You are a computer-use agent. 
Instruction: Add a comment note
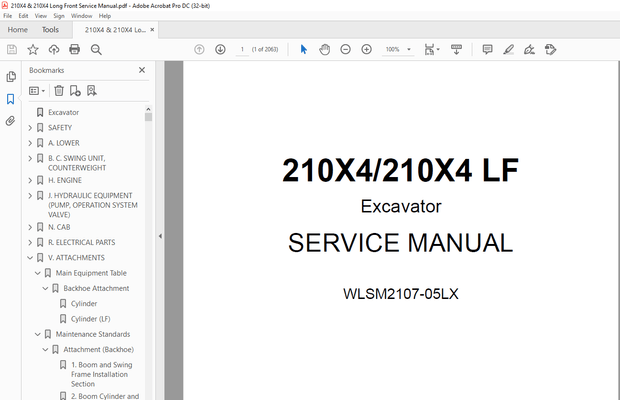click(488, 49)
